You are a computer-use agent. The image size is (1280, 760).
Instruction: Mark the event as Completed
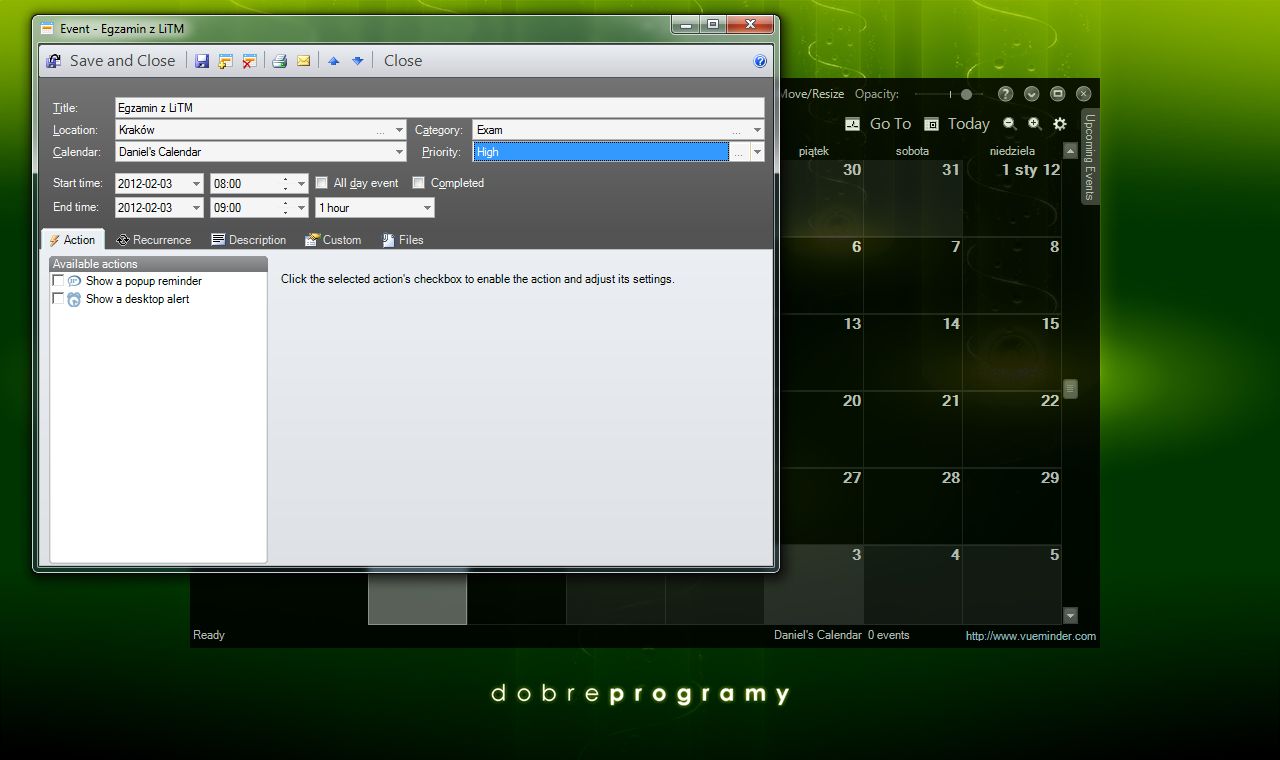tap(419, 183)
